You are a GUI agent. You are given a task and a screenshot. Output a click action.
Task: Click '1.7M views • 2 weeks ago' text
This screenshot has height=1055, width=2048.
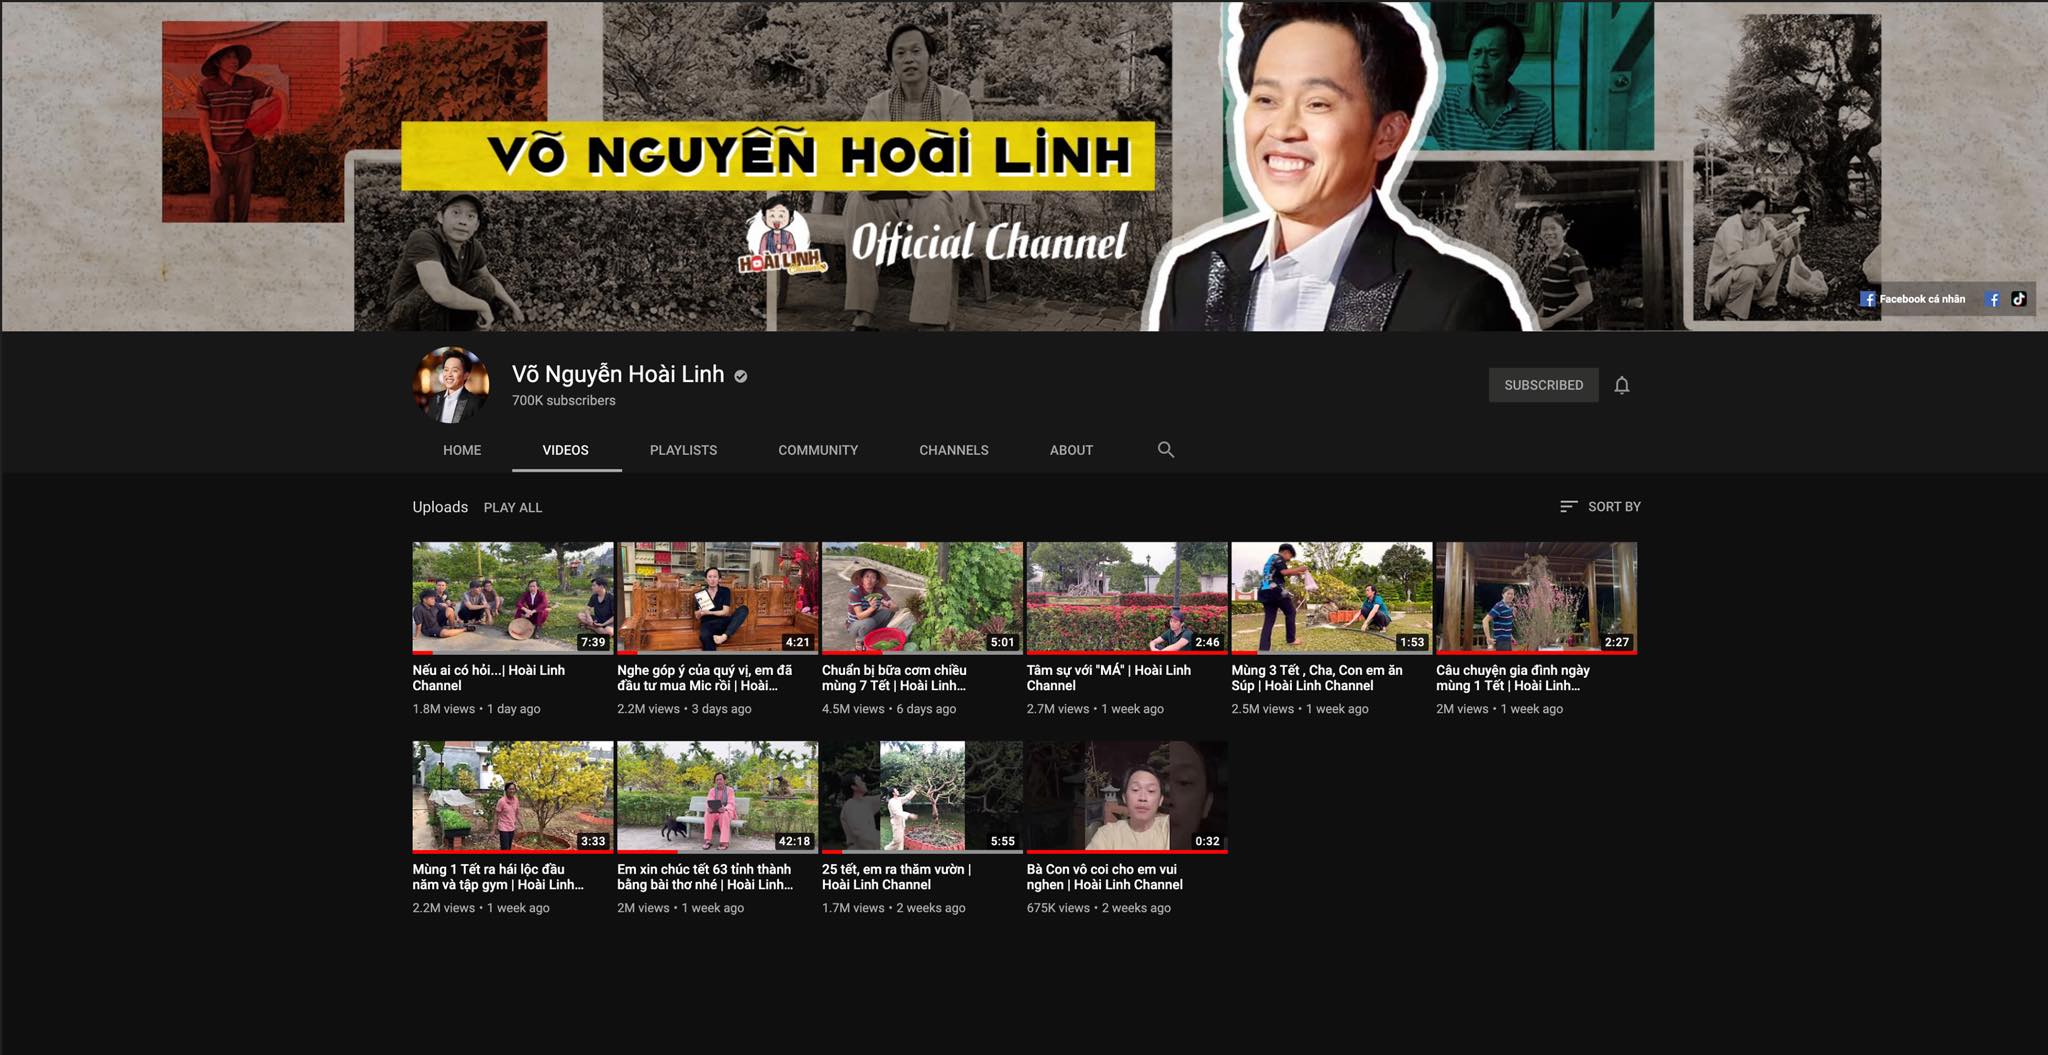894,908
